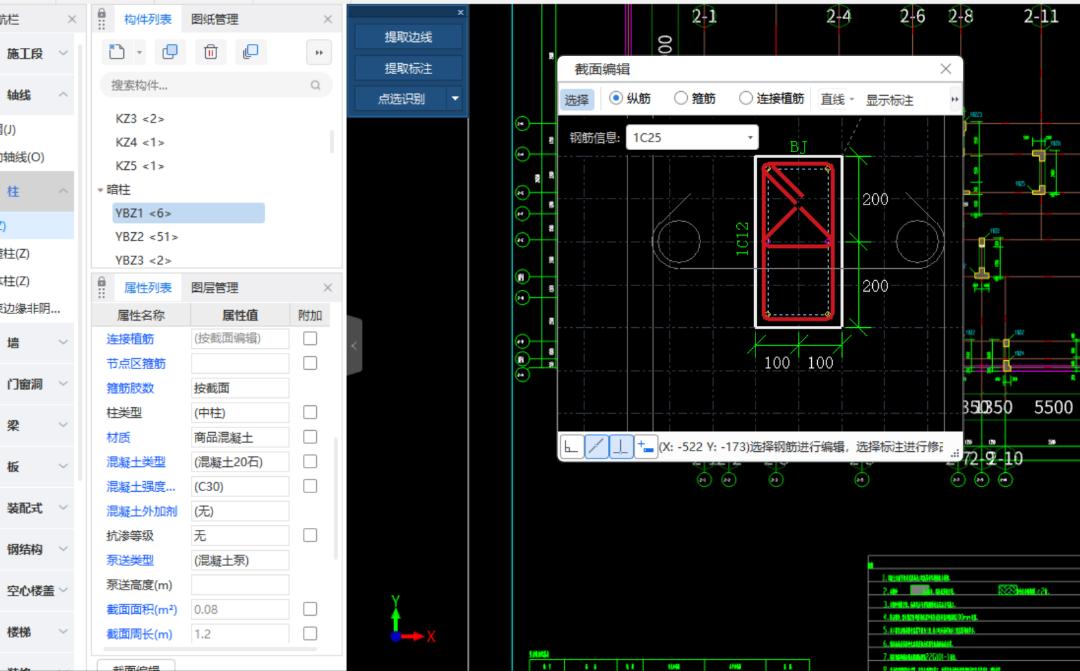This screenshot has height=671, width=1080.
Task: Check the 截面周长 附加 checkbox
Action: (310, 634)
